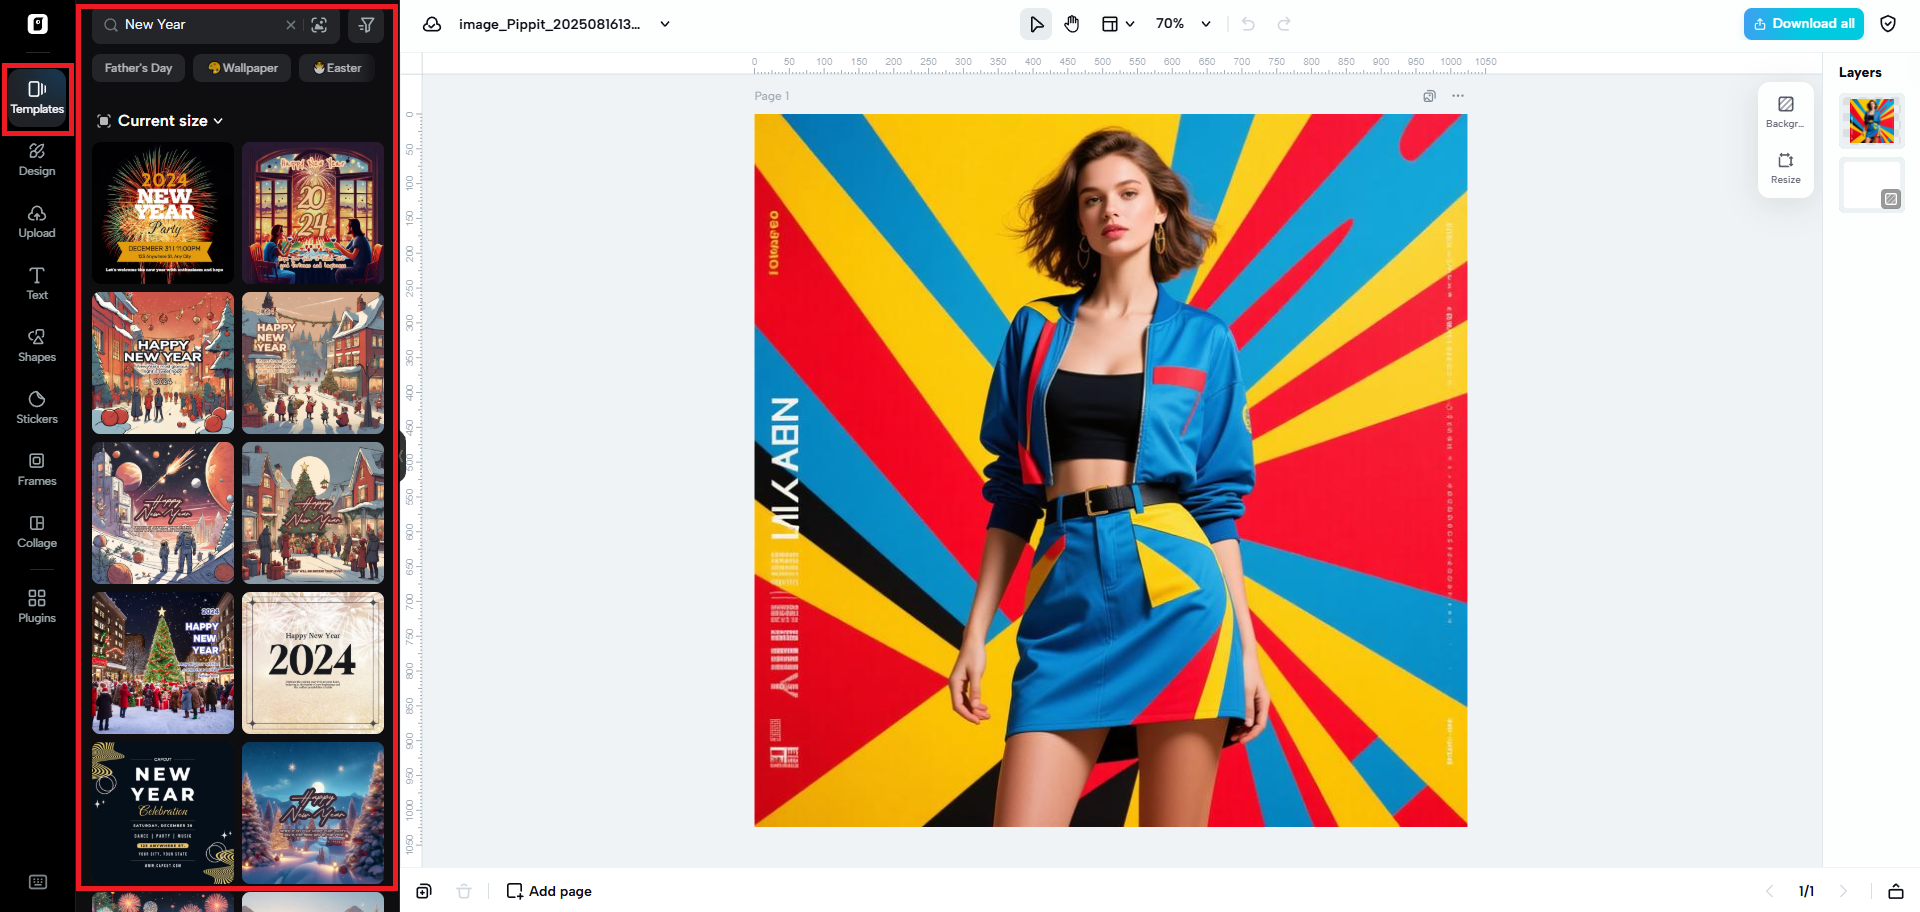
Task: Open the Design panel
Action: coord(36,160)
